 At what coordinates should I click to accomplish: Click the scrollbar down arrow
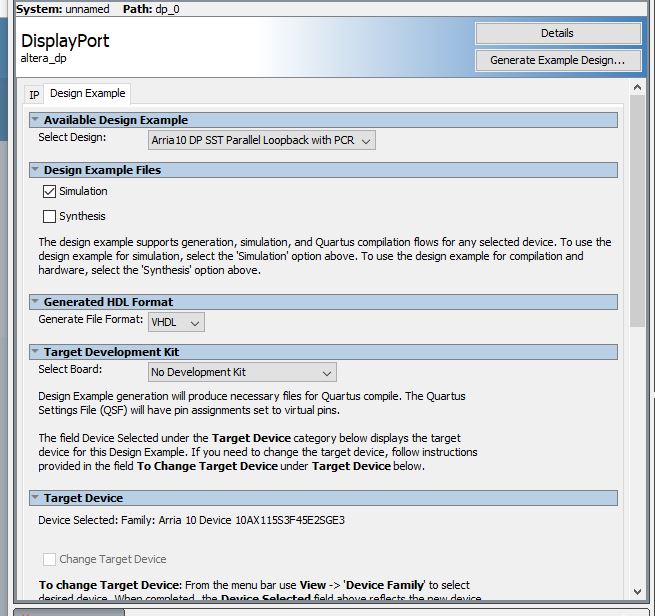coord(637,592)
